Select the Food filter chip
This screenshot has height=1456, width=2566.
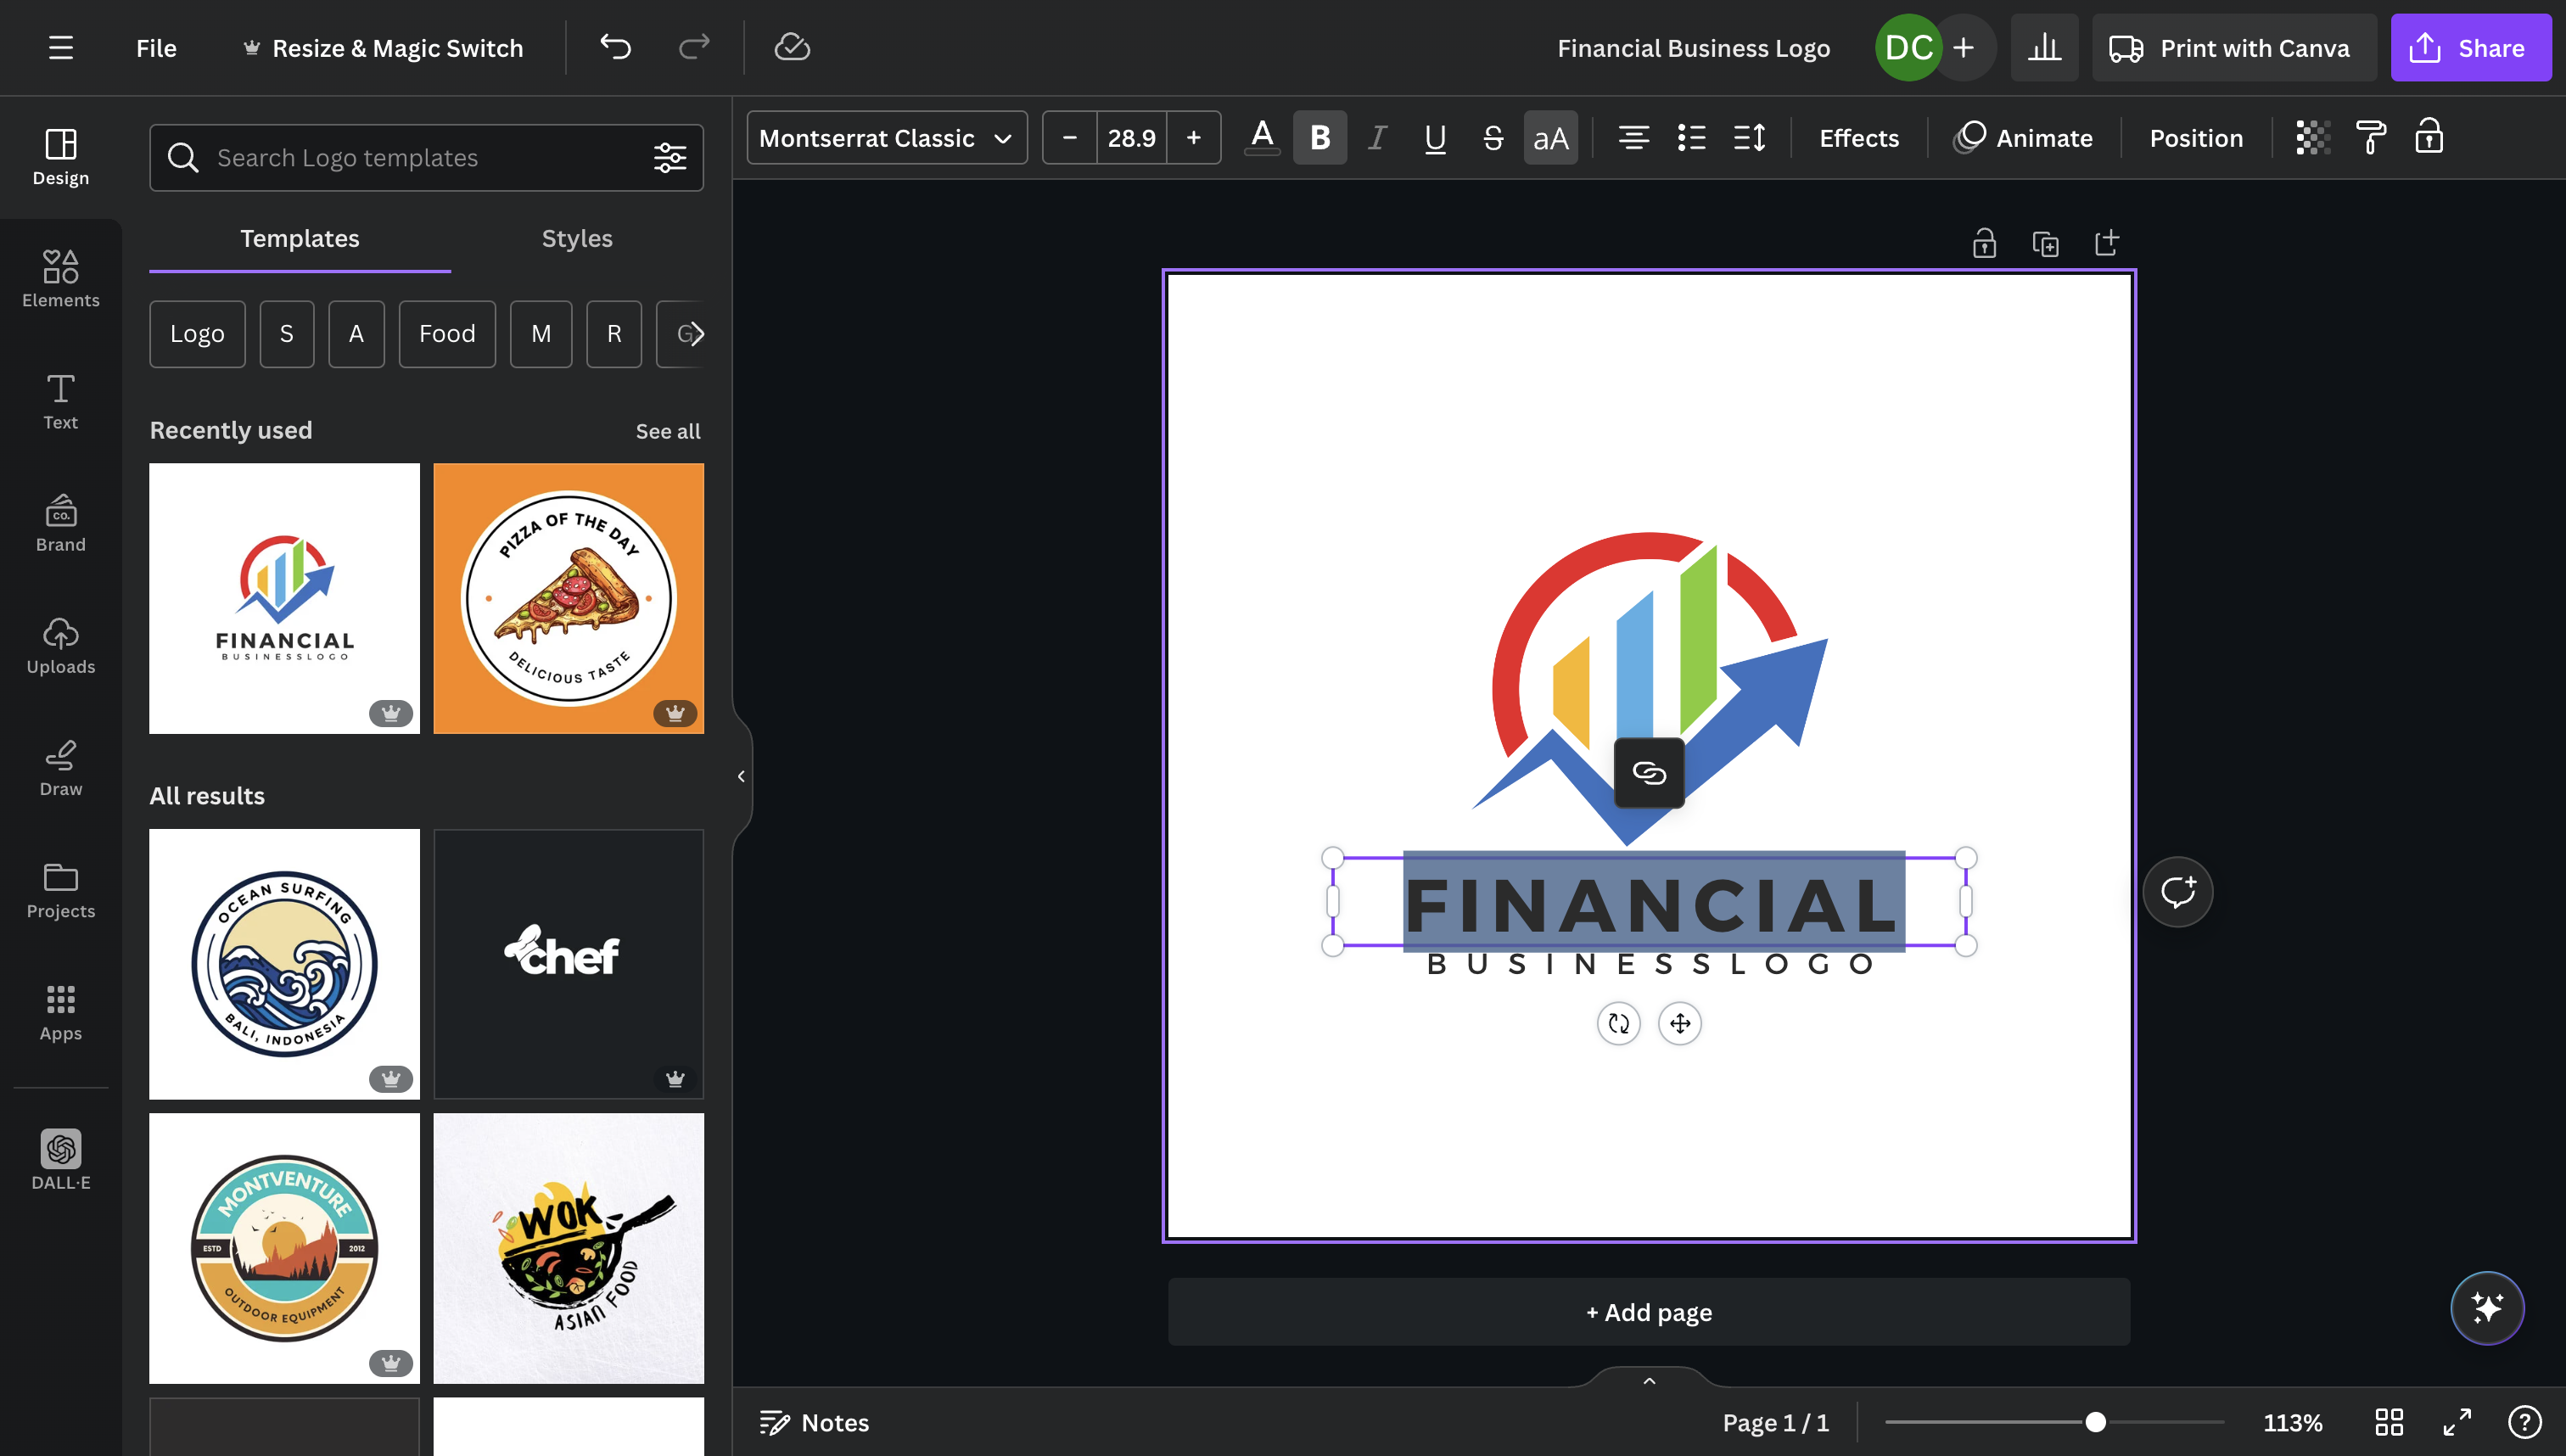click(x=447, y=333)
